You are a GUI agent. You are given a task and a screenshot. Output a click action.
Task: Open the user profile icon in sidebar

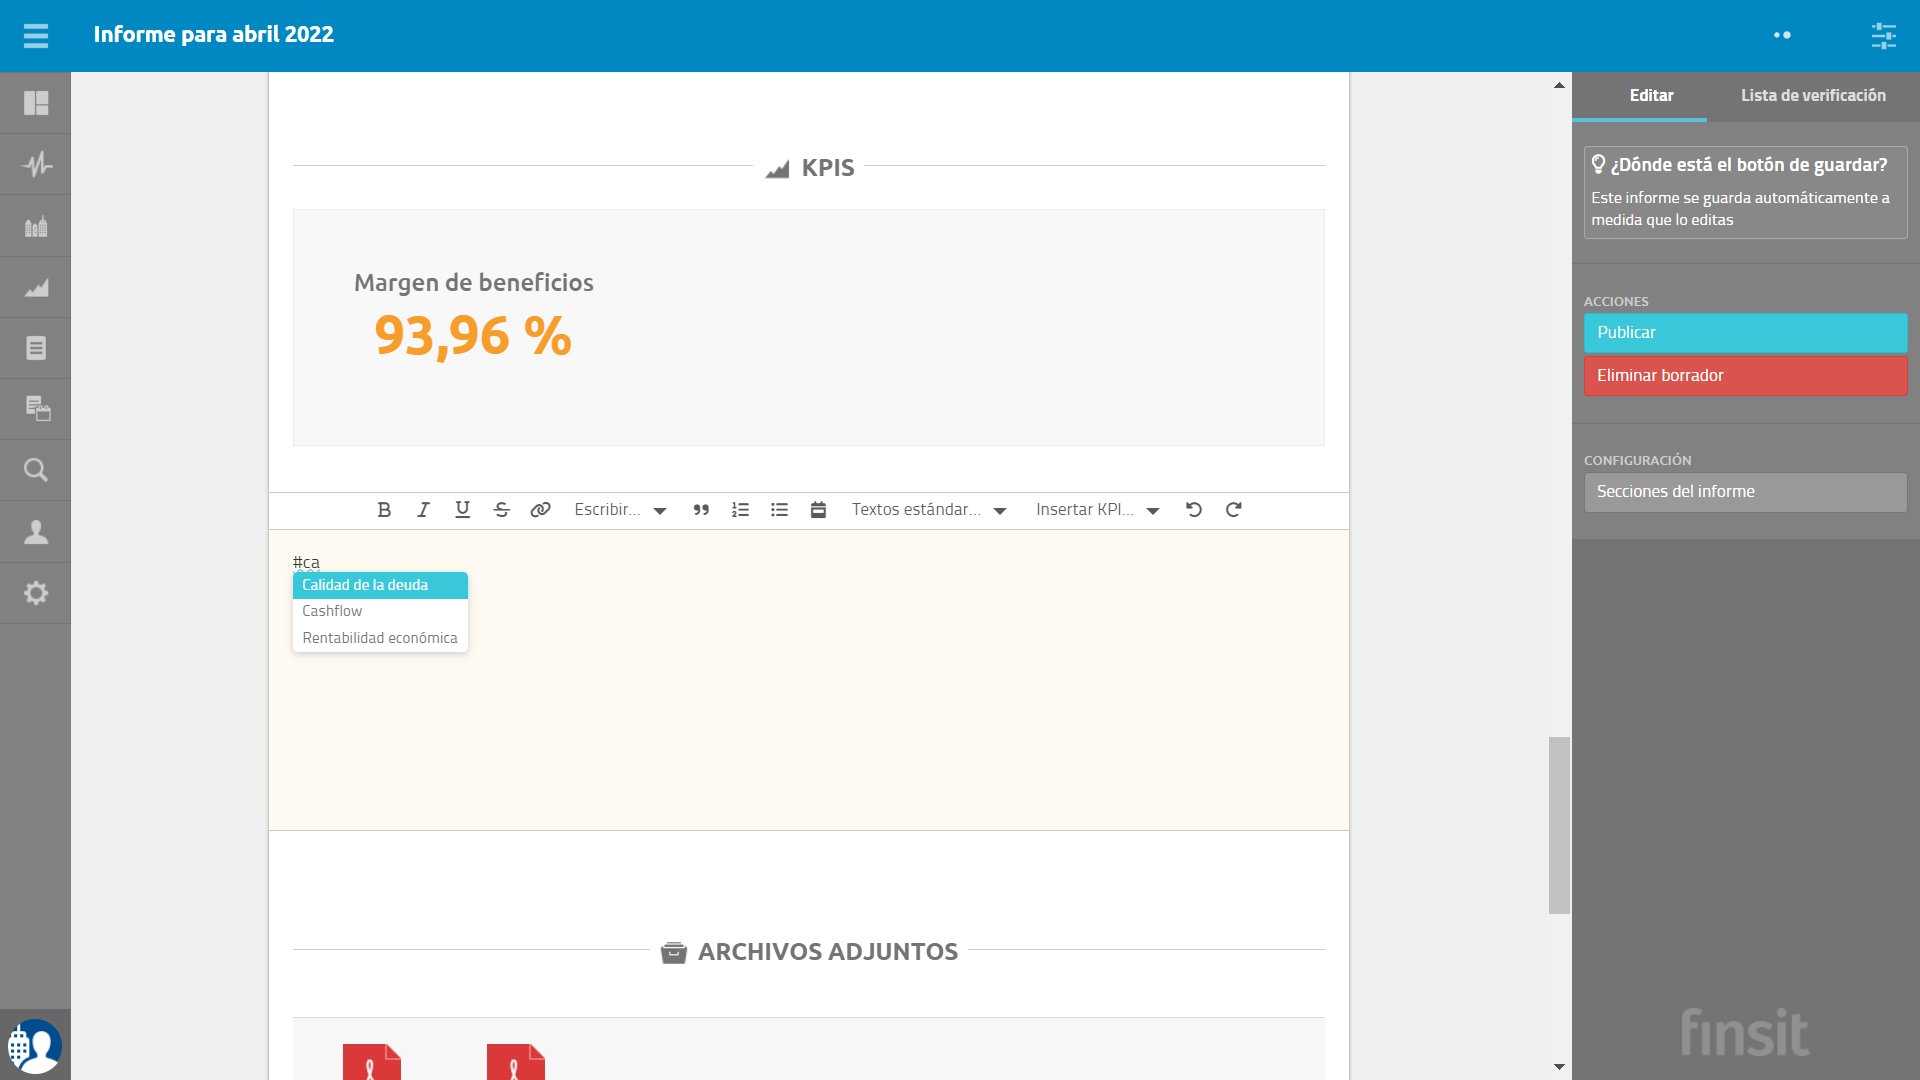point(36,531)
